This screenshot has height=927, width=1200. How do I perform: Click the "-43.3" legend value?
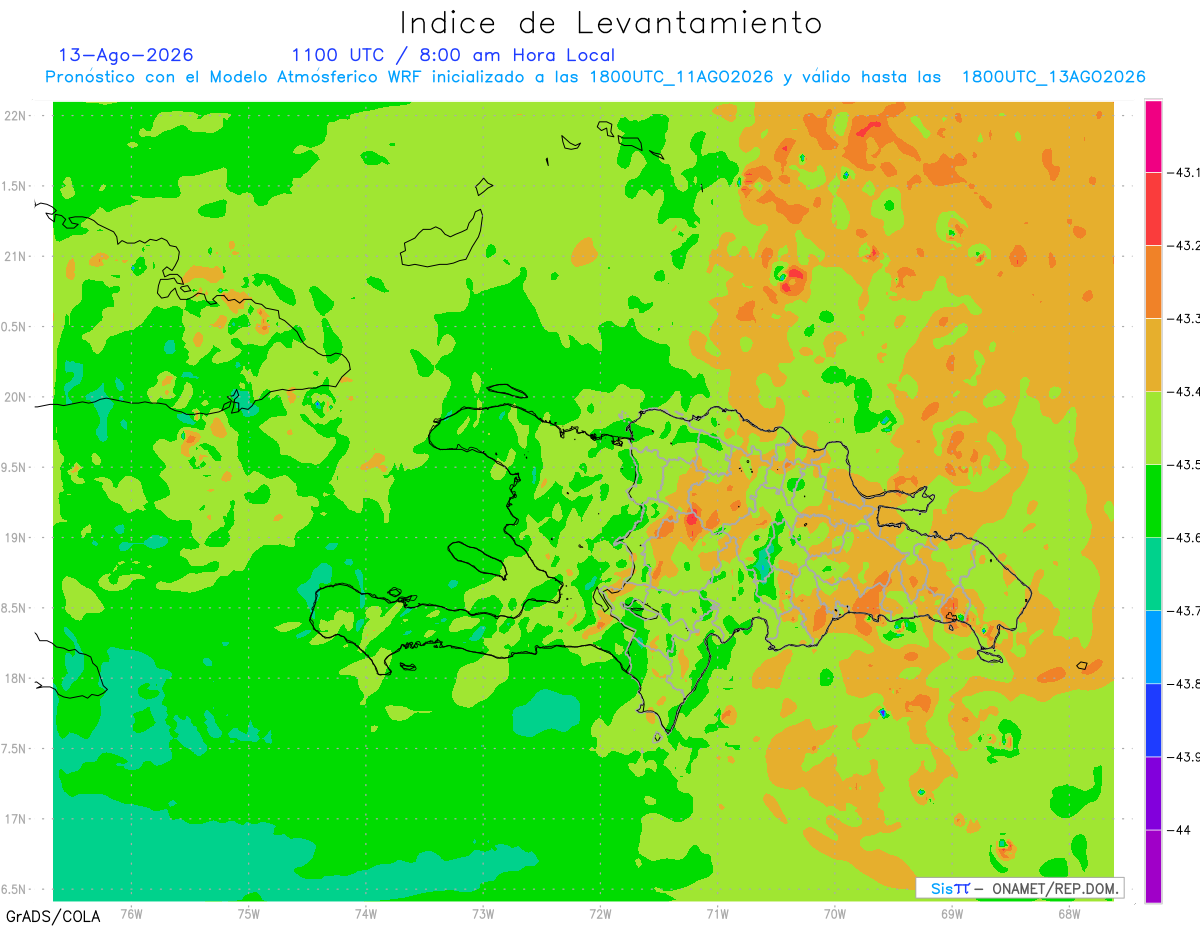pyautogui.click(x=1183, y=319)
